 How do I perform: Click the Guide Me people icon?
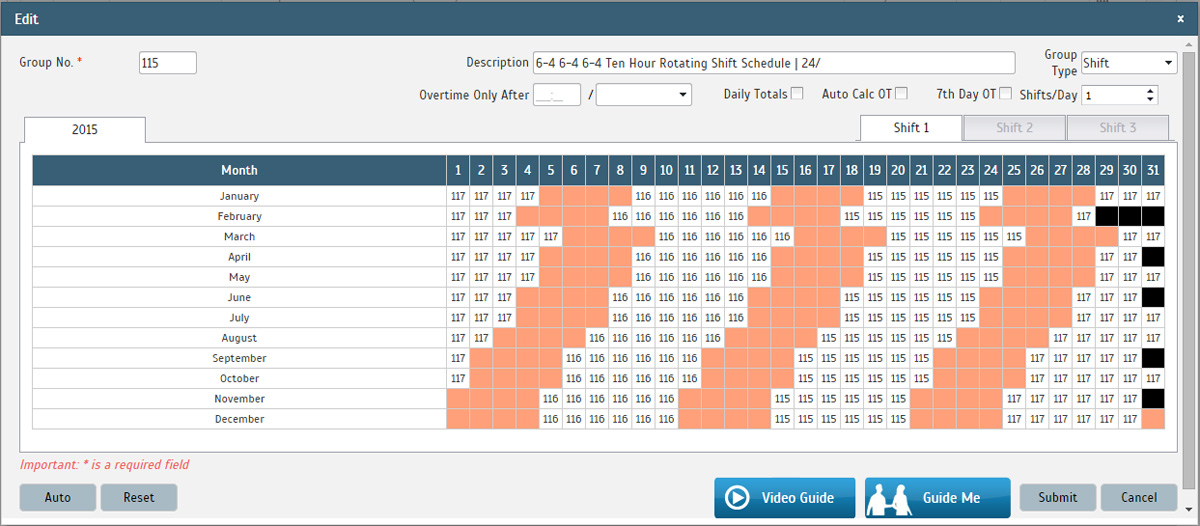pyautogui.click(x=889, y=498)
